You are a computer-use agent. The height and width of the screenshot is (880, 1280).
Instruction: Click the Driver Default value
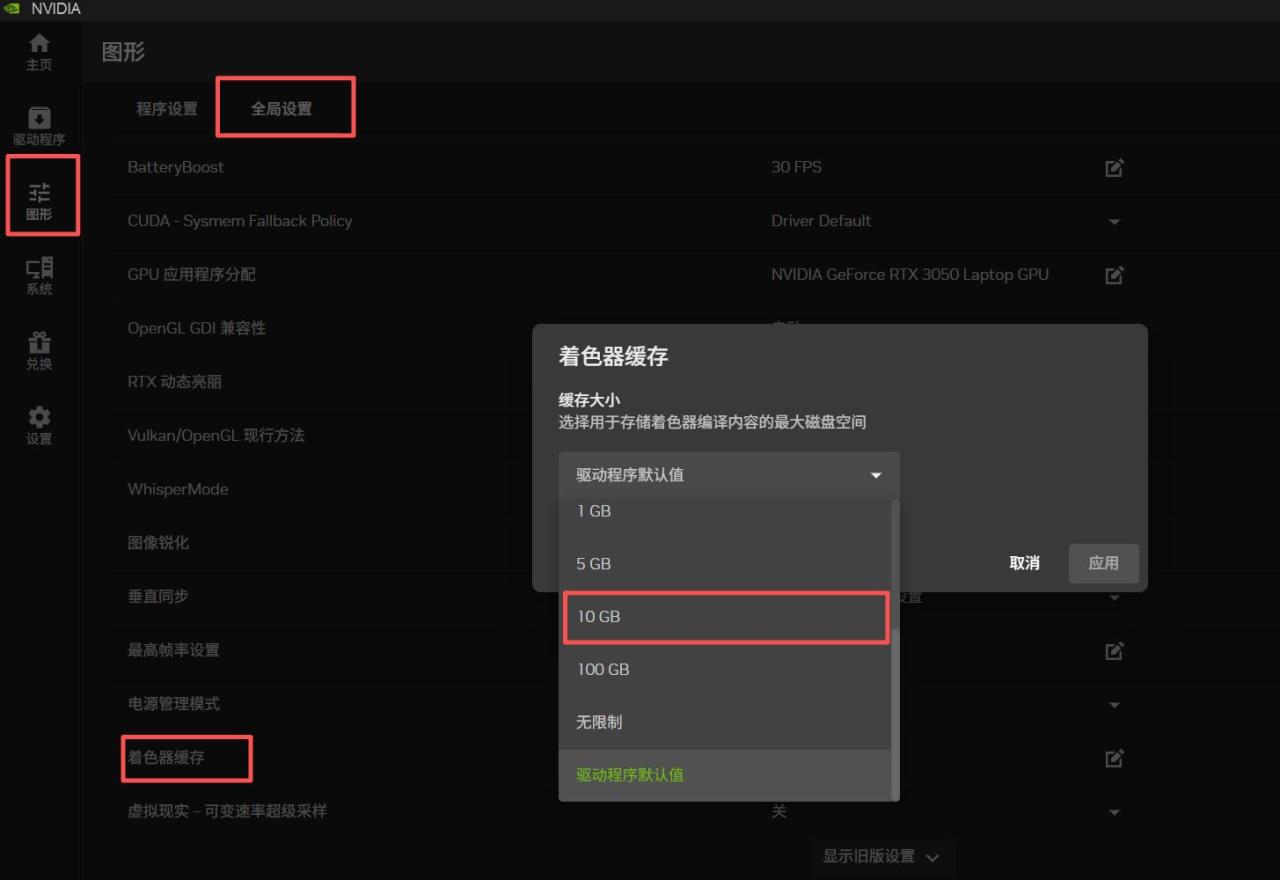coord(821,221)
